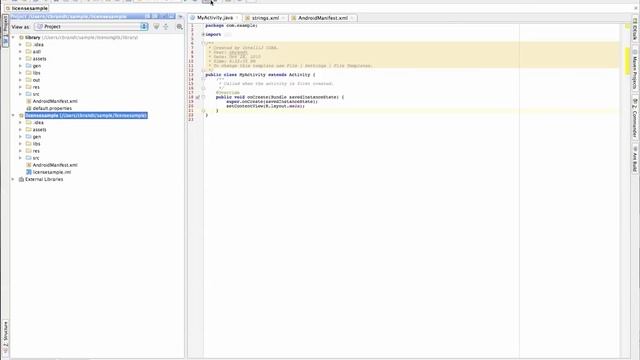Select the src folder under library

click(36, 94)
